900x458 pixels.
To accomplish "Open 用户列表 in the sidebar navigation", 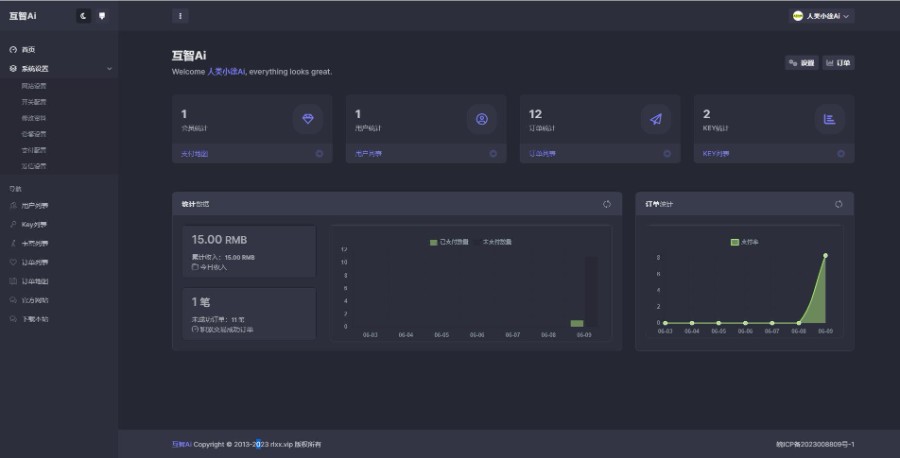I will (35, 206).
